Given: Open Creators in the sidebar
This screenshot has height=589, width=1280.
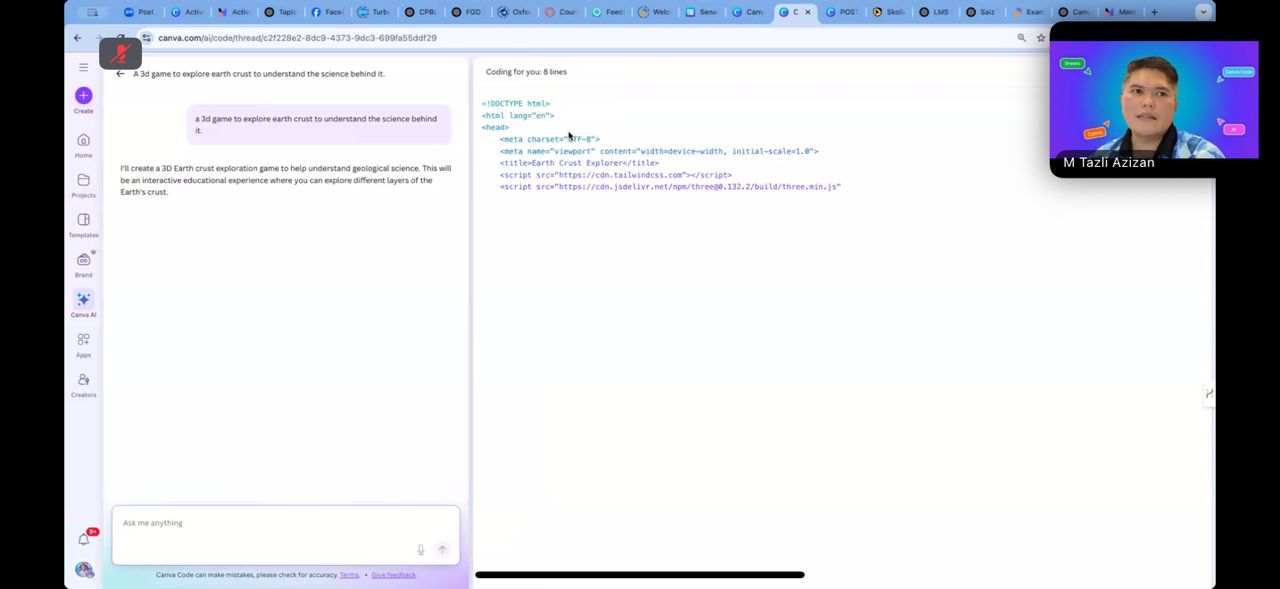Looking at the screenshot, I should tap(83, 385).
